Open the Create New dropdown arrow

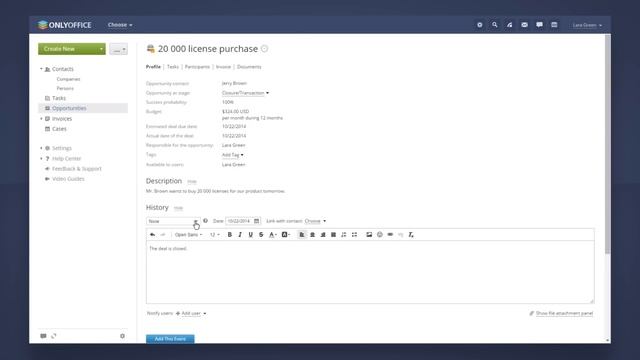[101, 49]
